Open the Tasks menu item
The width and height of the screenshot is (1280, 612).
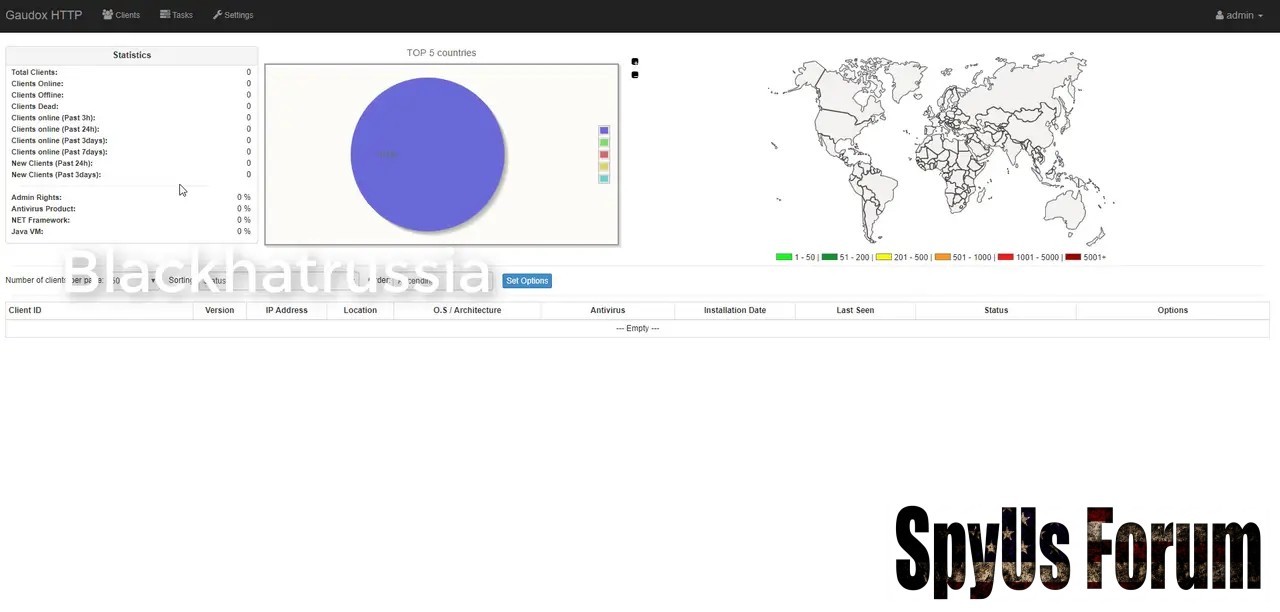[176, 15]
